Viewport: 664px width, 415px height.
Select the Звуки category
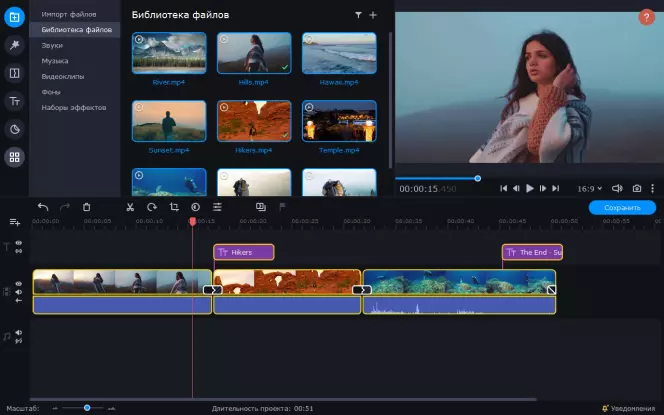54,46
